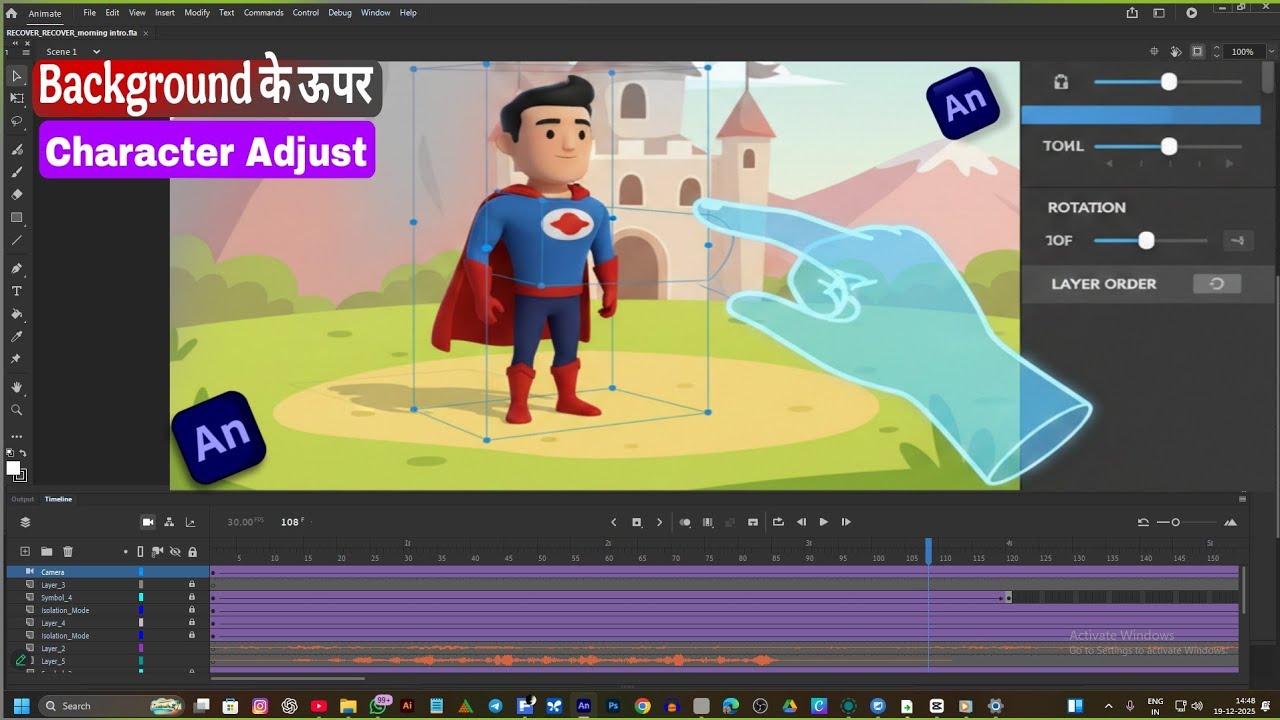Show the parenting view in timeline
This screenshot has height=720, width=1280.
[169, 522]
